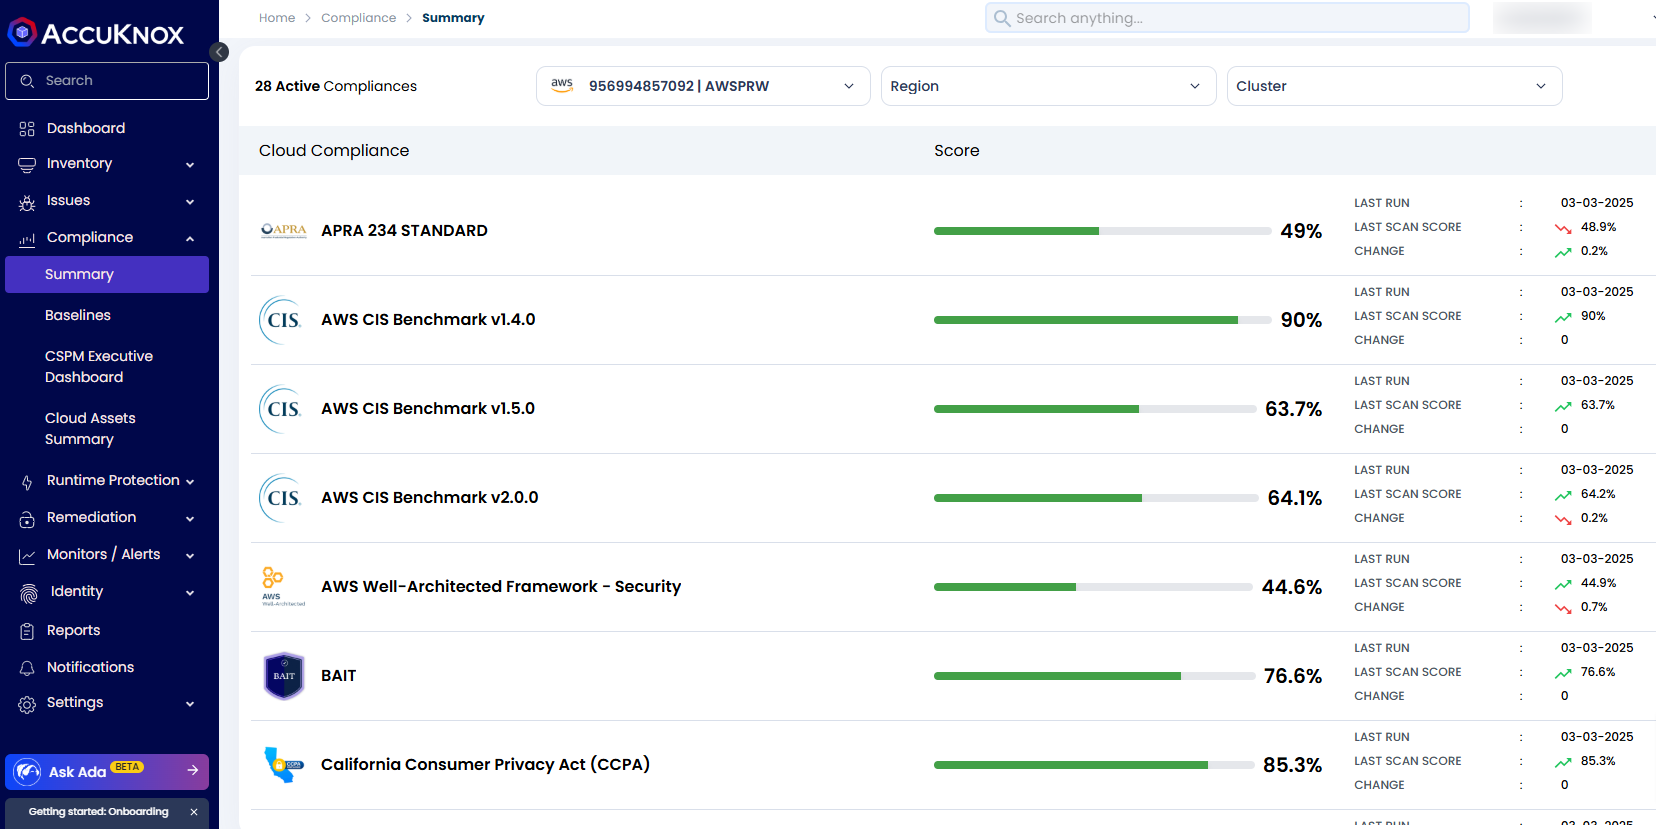Click the AWS Well-Architected logo icon

[x=282, y=587]
